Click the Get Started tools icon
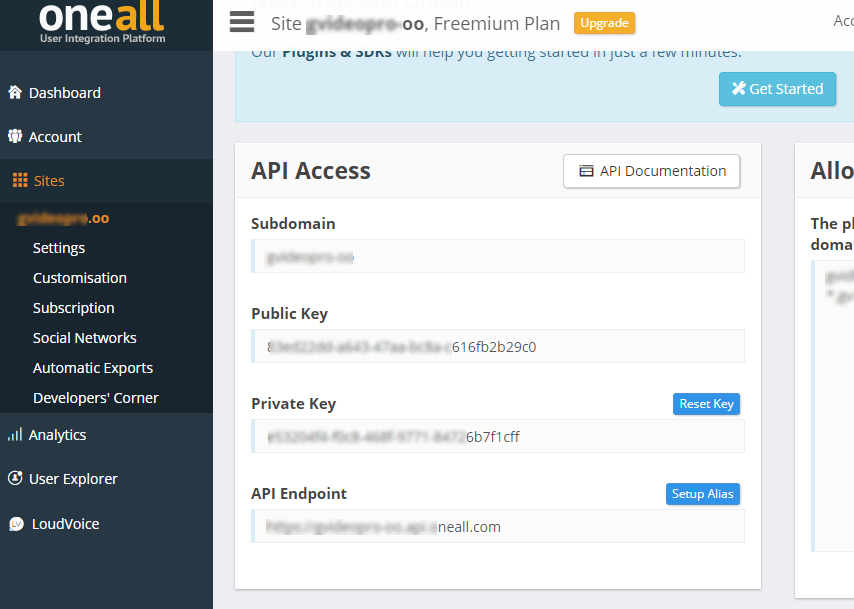This screenshot has width=854, height=609. (739, 88)
